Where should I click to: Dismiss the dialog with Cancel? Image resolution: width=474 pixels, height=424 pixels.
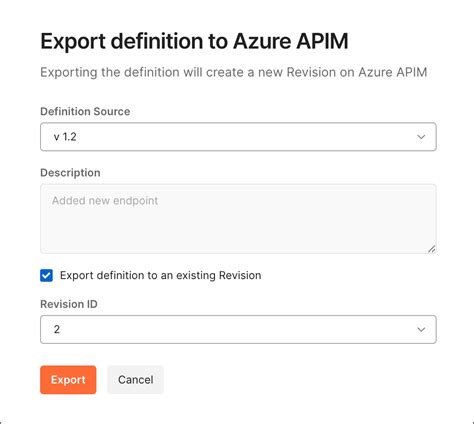(135, 380)
